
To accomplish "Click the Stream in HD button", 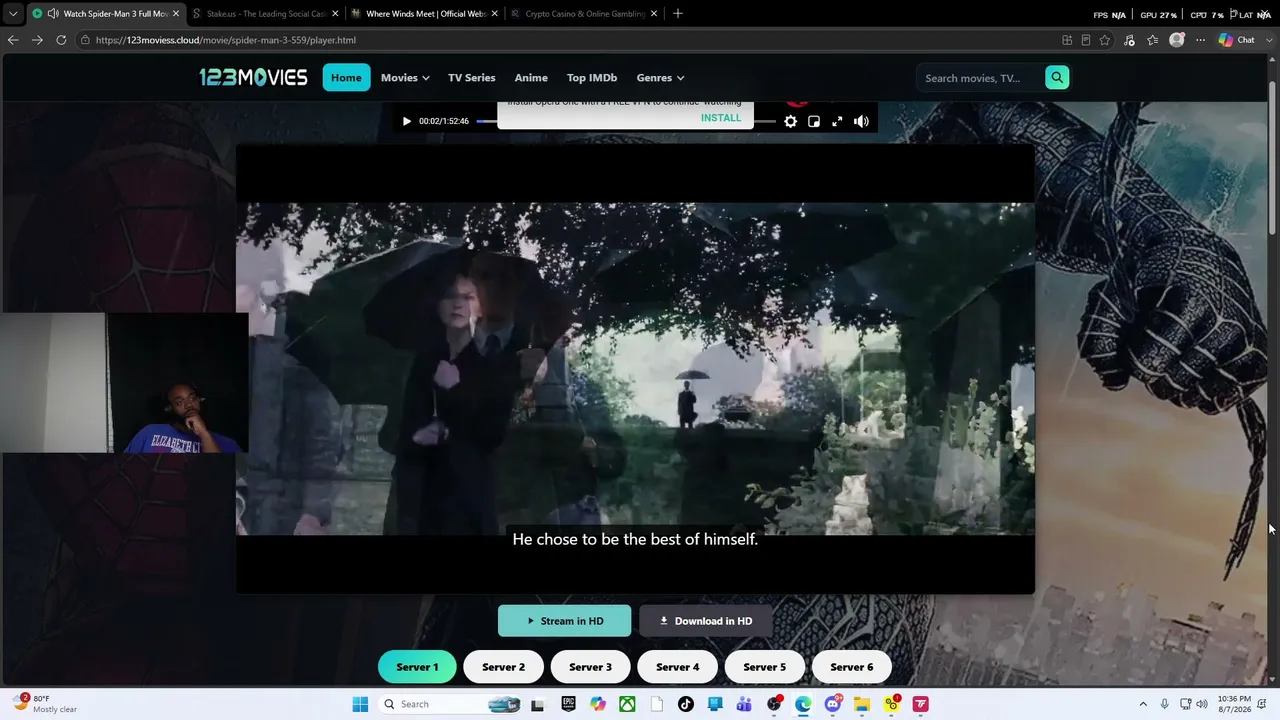I will 565,621.
